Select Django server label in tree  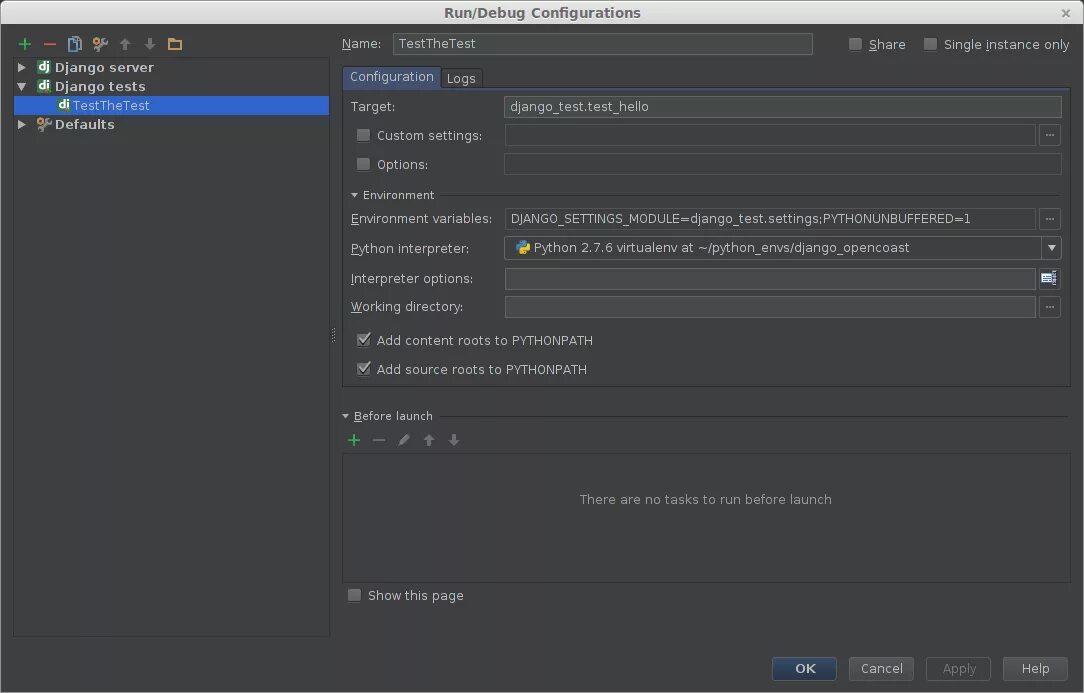point(104,67)
